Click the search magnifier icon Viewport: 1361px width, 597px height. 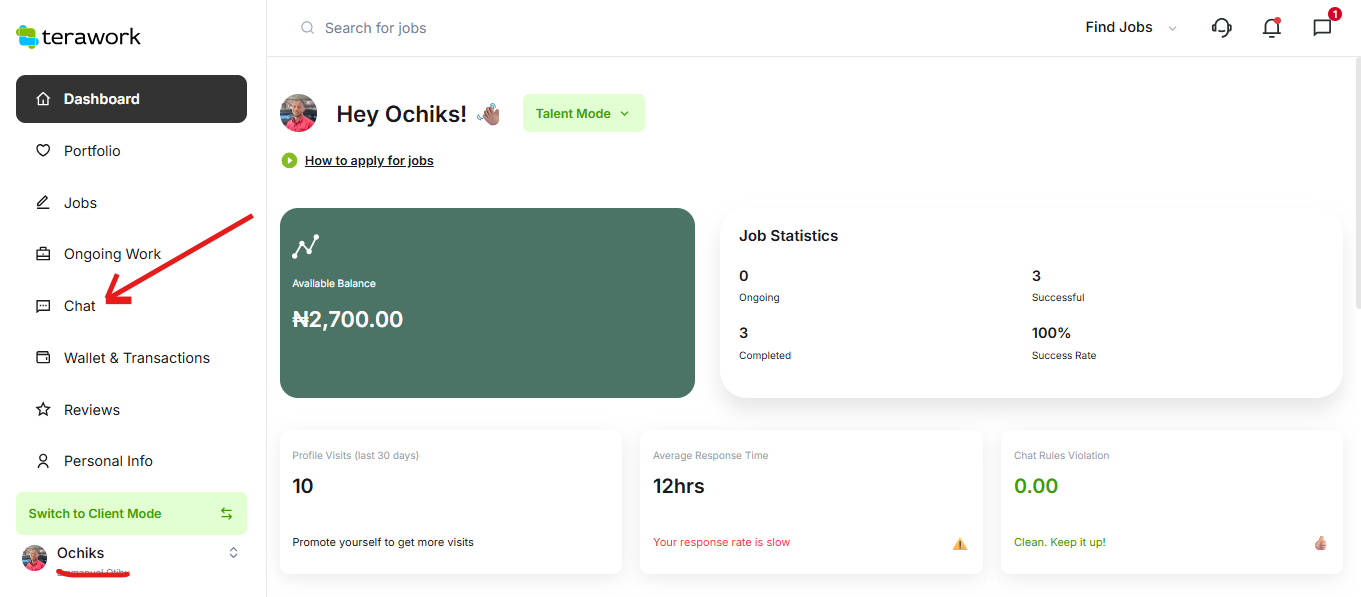308,28
